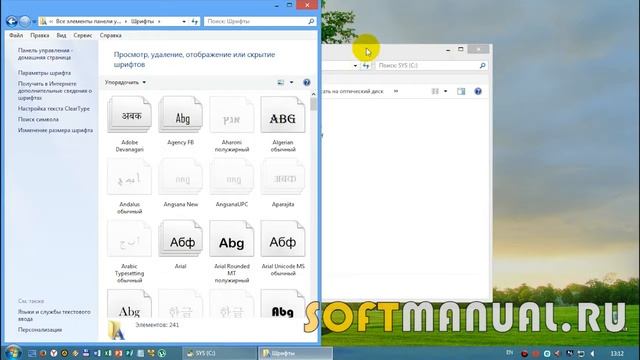Launch Yandex browser from taskbar
Viewport: 640px width, 360px height.
53,353
